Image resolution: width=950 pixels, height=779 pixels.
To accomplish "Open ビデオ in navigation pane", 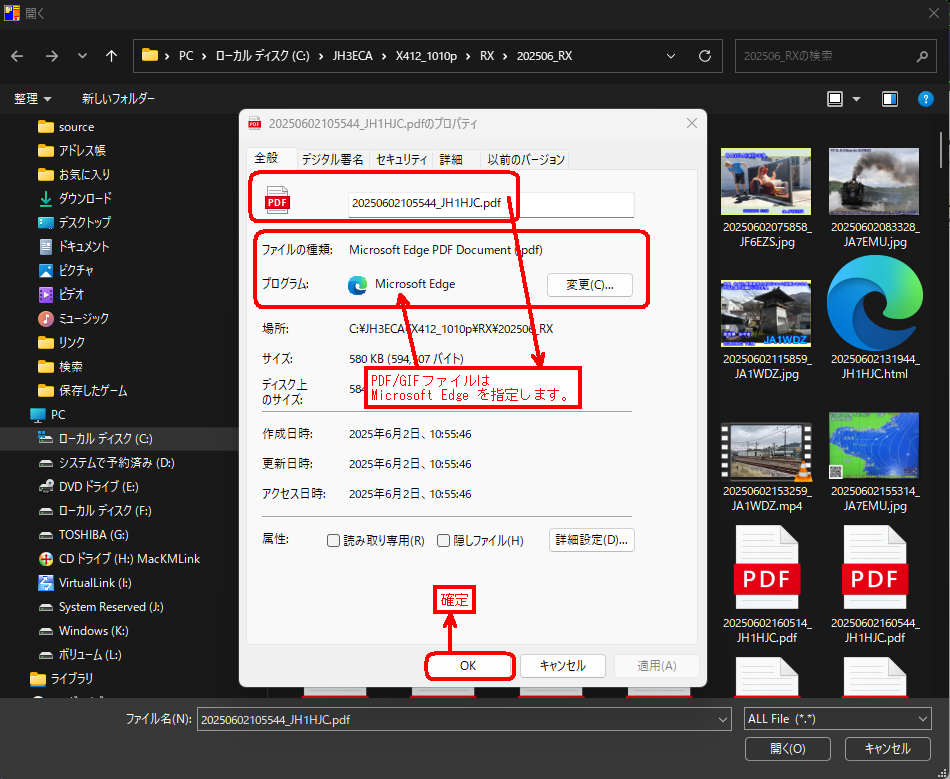I will coord(61,294).
